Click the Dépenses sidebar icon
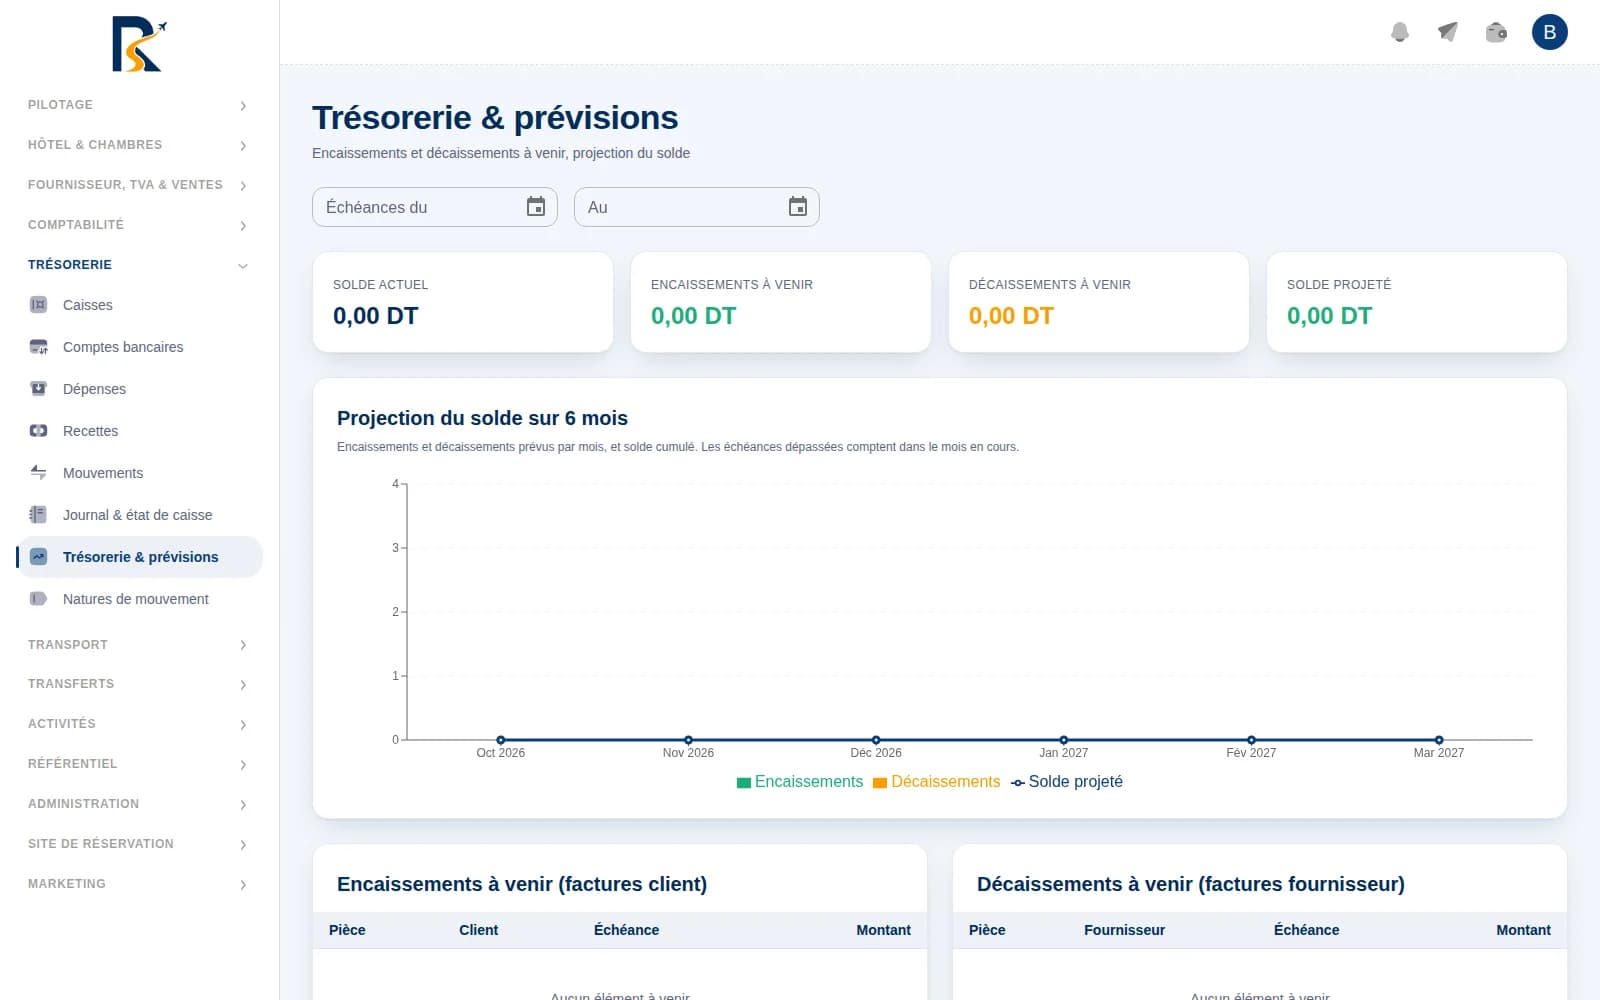Viewport: 1600px width, 1000px height. click(x=39, y=389)
